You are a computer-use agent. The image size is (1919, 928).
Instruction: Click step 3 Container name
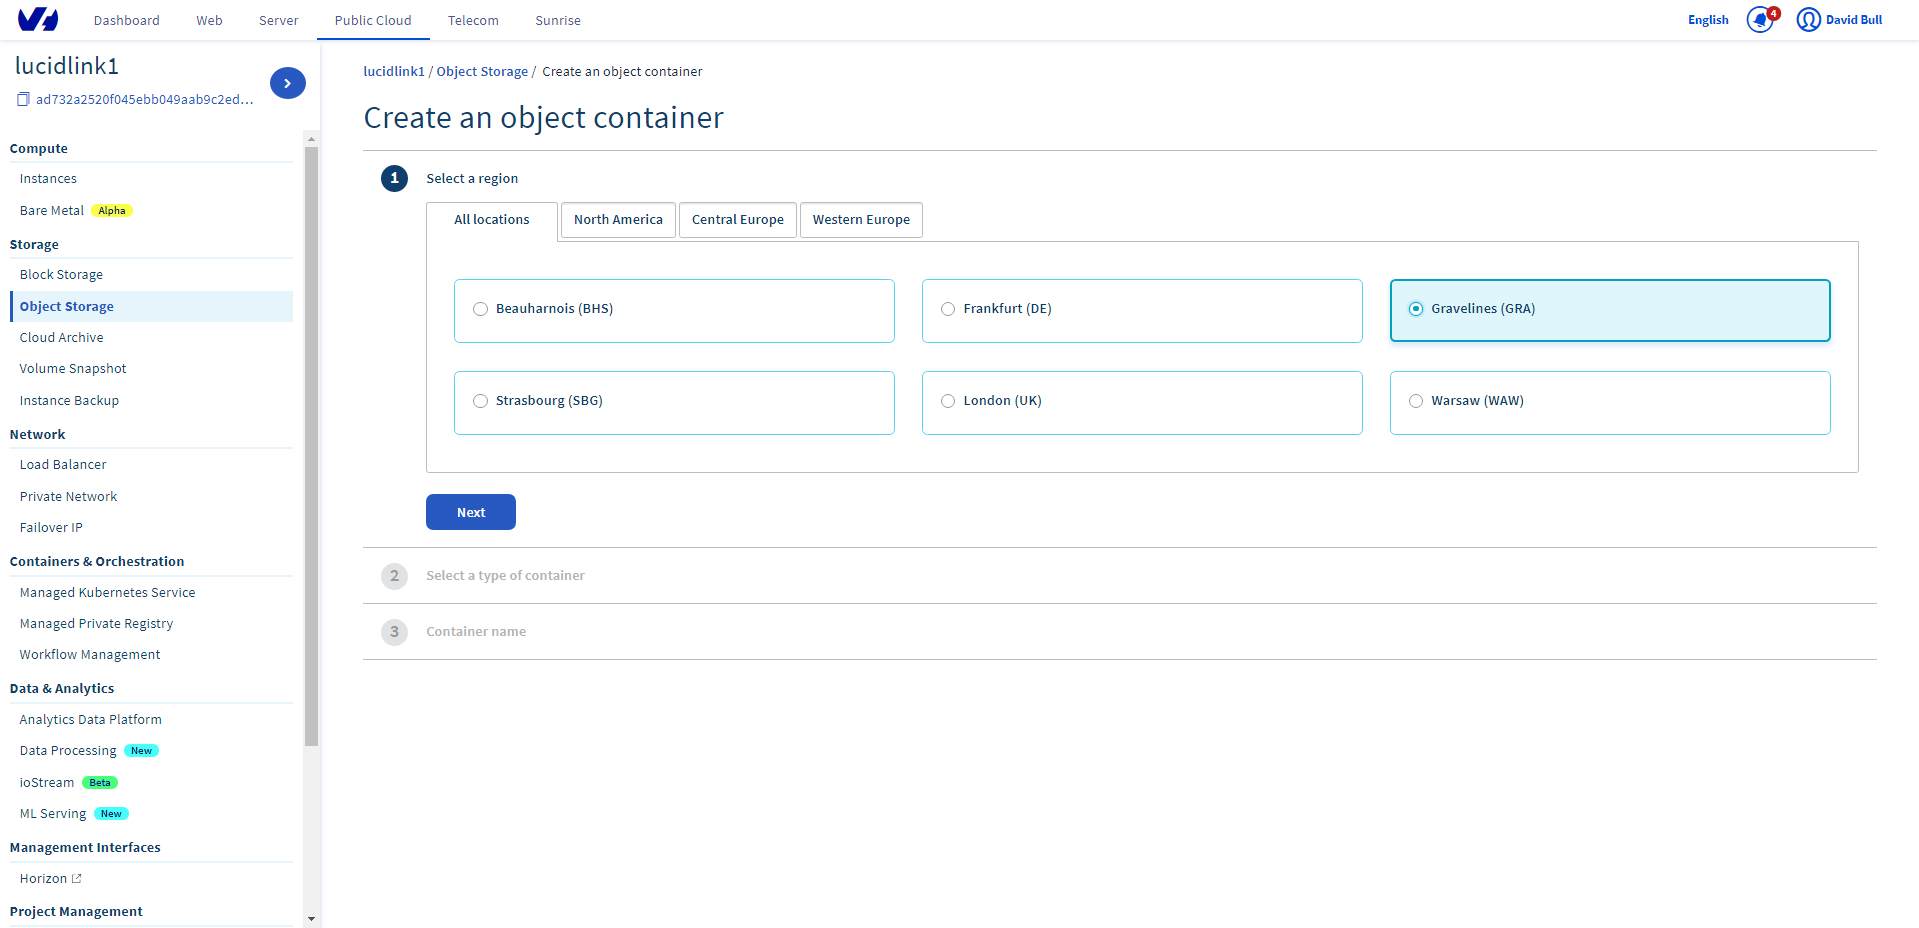(x=476, y=632)
